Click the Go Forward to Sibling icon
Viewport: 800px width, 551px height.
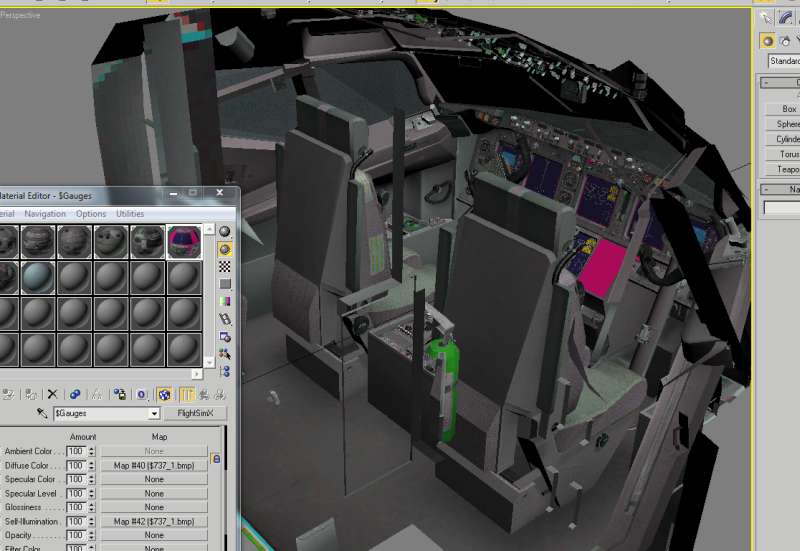tap(220, 394)
